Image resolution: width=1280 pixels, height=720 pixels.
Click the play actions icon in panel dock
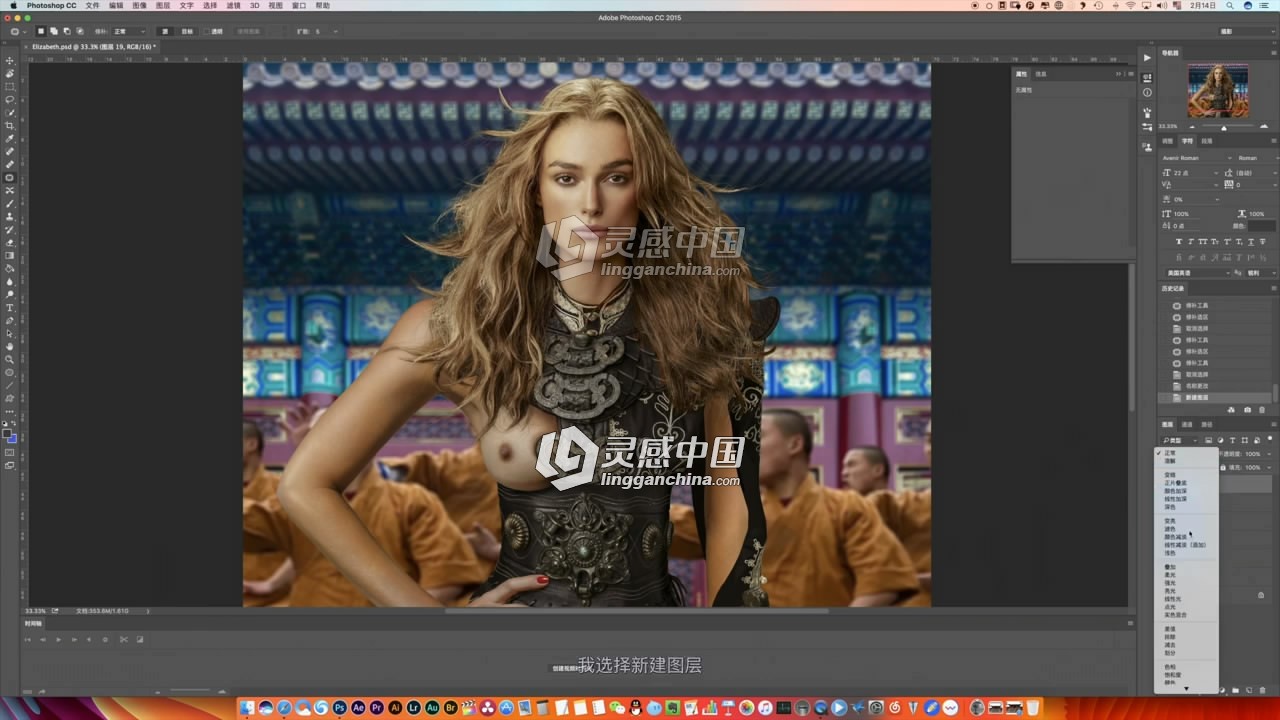coord(1147,58)
